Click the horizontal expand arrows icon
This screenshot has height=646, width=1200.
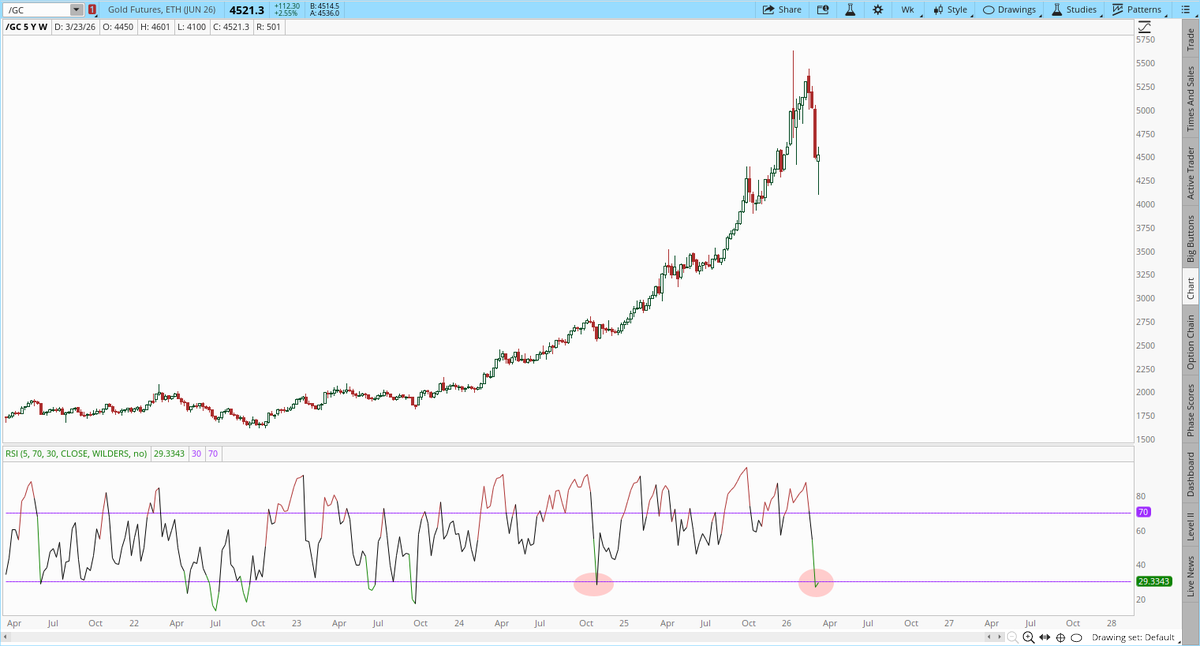click(x=1045, y=637)
